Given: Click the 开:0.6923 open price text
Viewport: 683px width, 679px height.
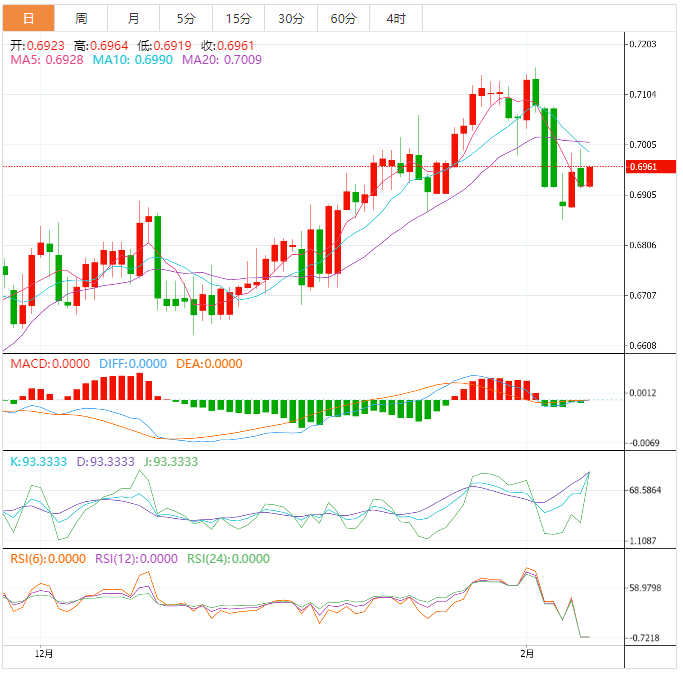Looking at the screenshot, I should point(37,46).
